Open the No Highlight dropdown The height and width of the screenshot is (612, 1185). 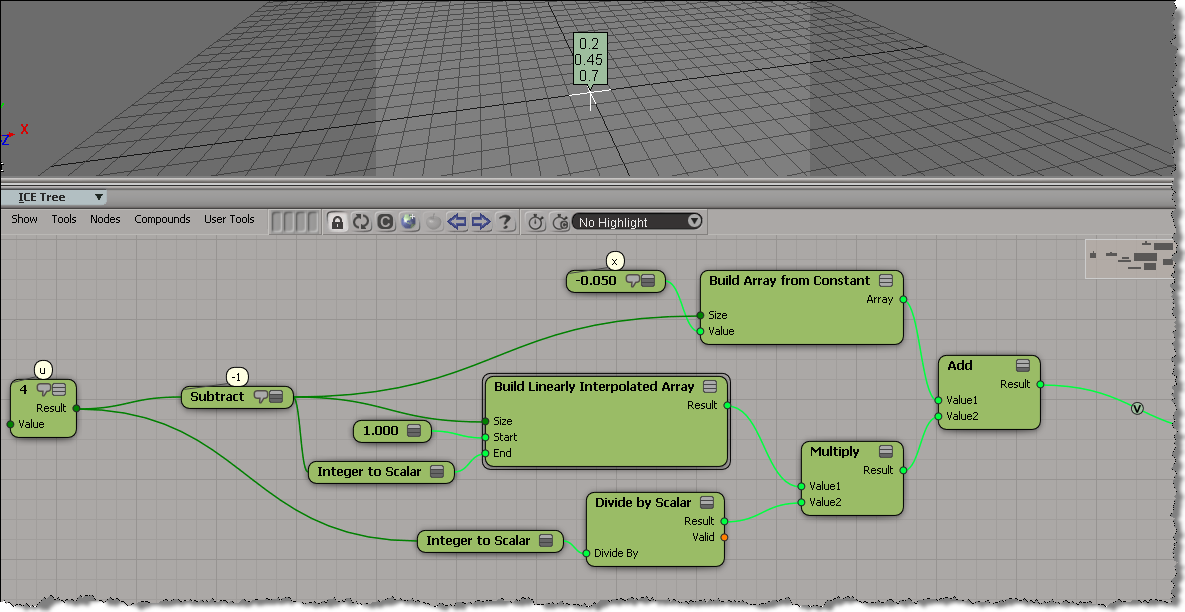(x=639, y=222)
